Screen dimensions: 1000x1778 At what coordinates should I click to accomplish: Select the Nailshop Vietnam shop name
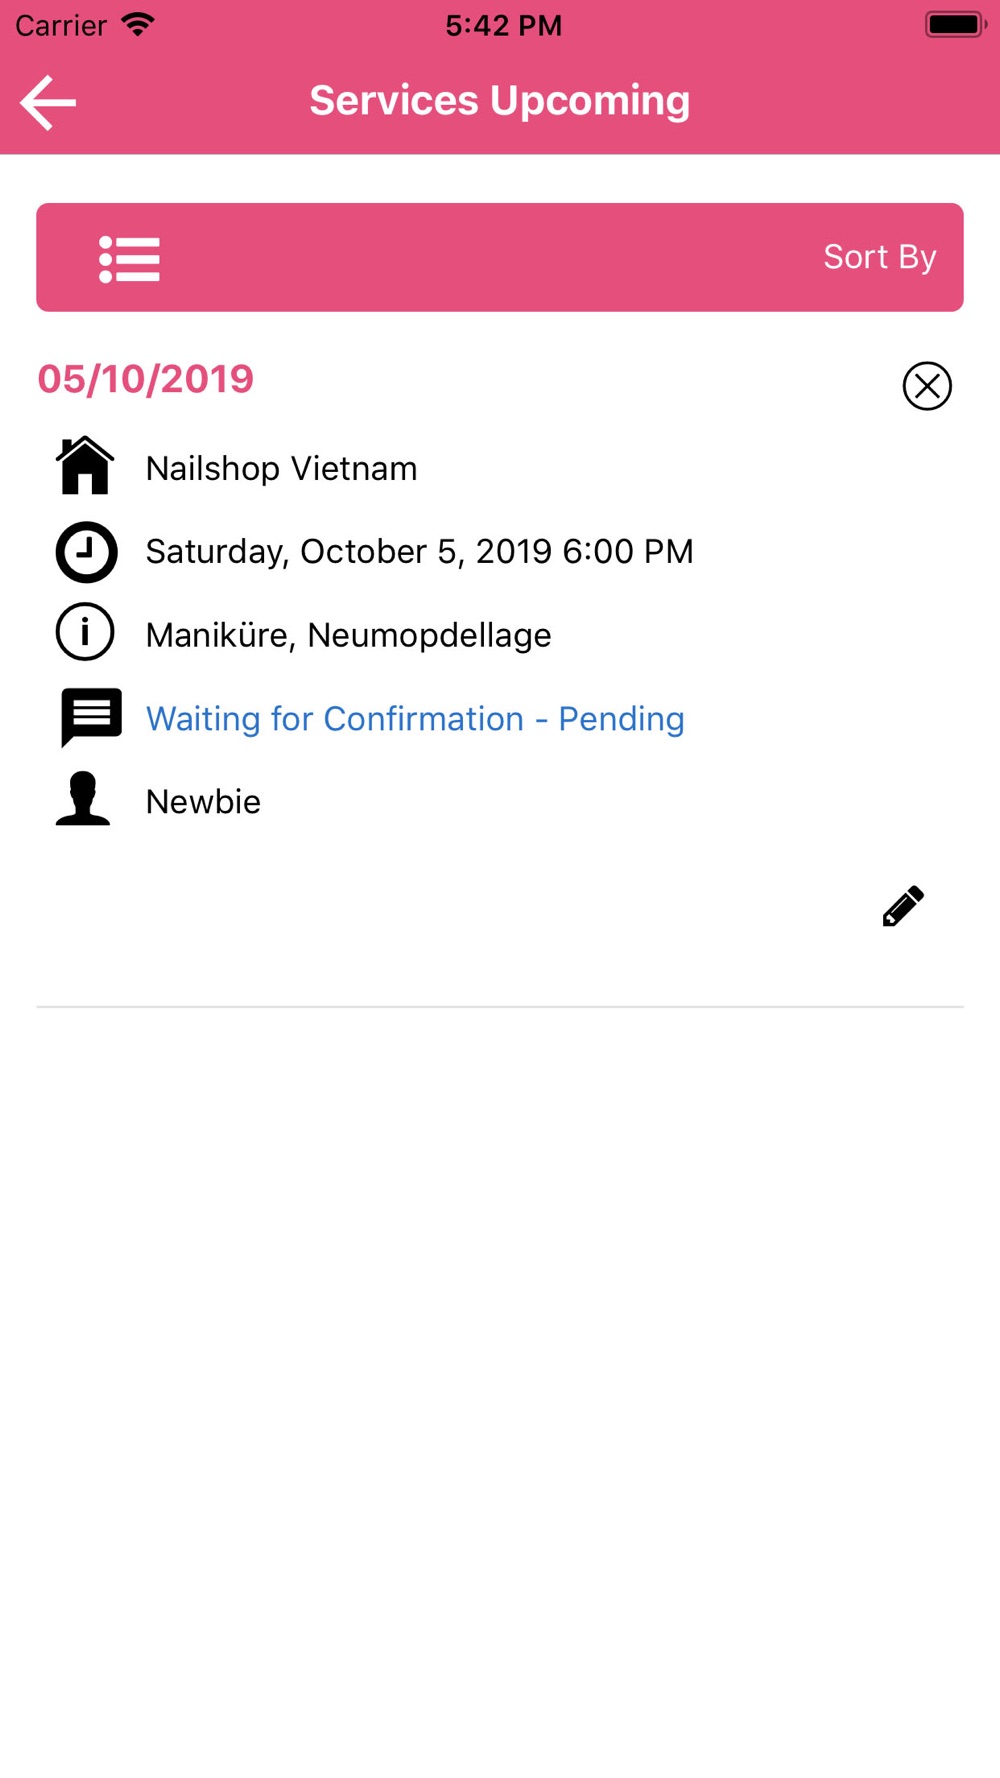[281, 468]
